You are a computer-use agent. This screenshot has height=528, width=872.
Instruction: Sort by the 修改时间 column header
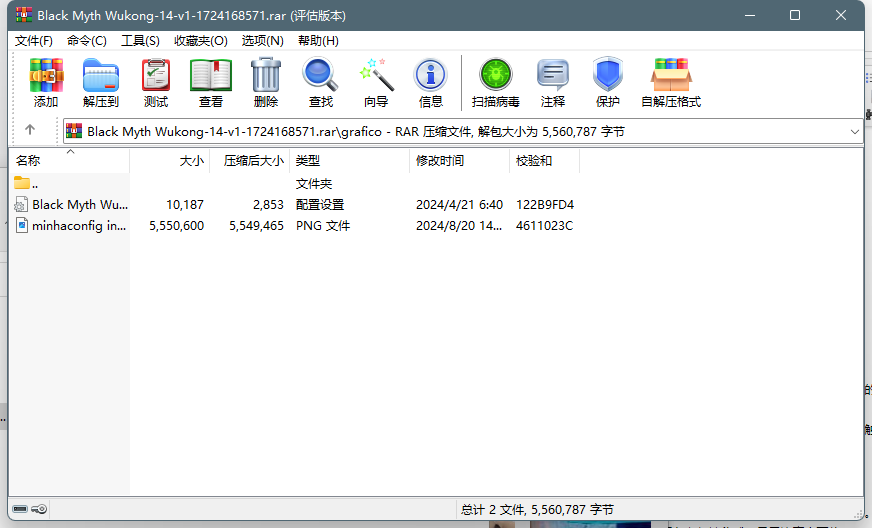[x=460, y=161]
